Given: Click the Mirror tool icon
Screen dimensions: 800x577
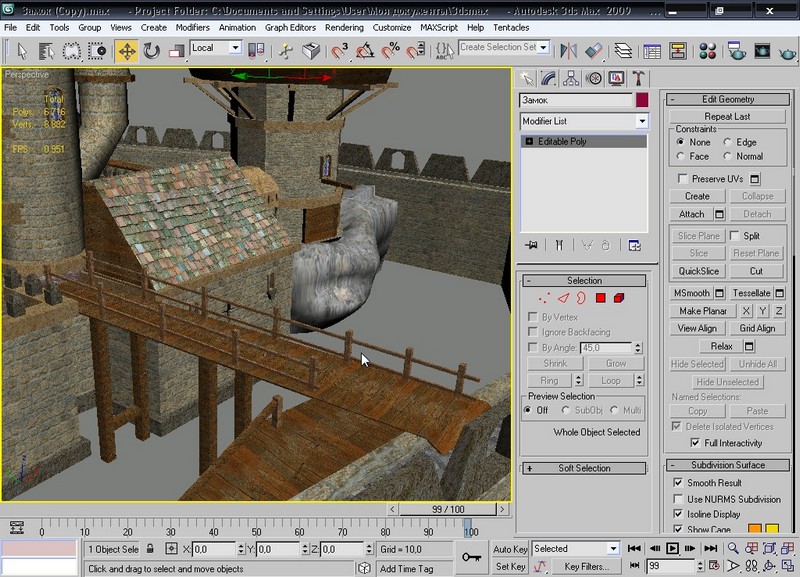Looking at the screenshot, I should pos(569,49).
